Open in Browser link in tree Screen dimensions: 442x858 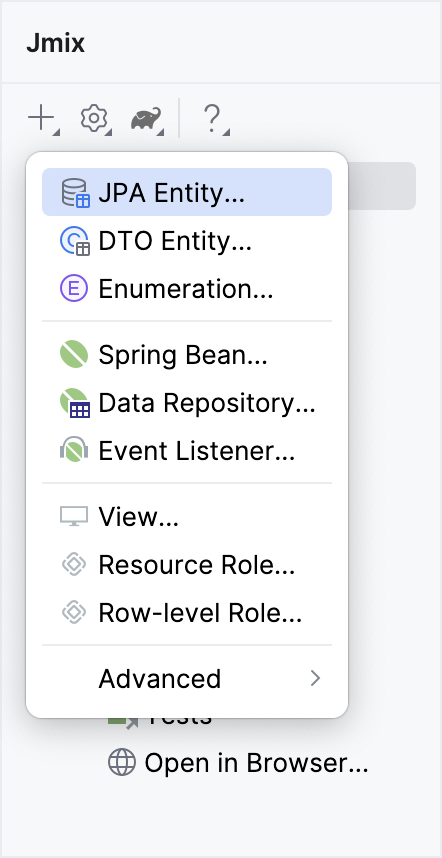238,763
